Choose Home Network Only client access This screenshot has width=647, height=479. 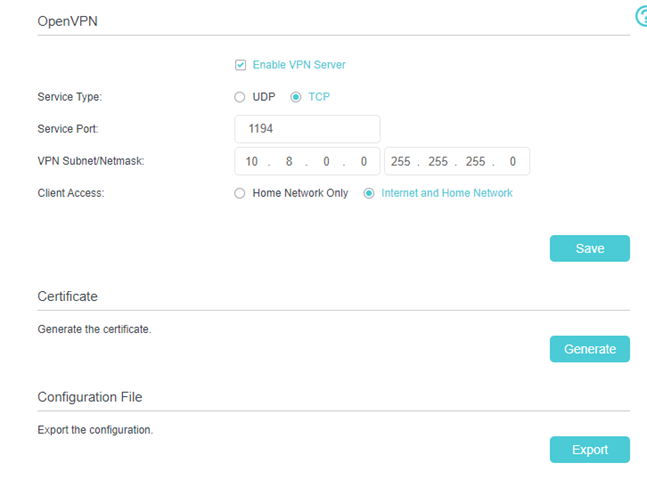pyautogui.click(x=240, y=193)
